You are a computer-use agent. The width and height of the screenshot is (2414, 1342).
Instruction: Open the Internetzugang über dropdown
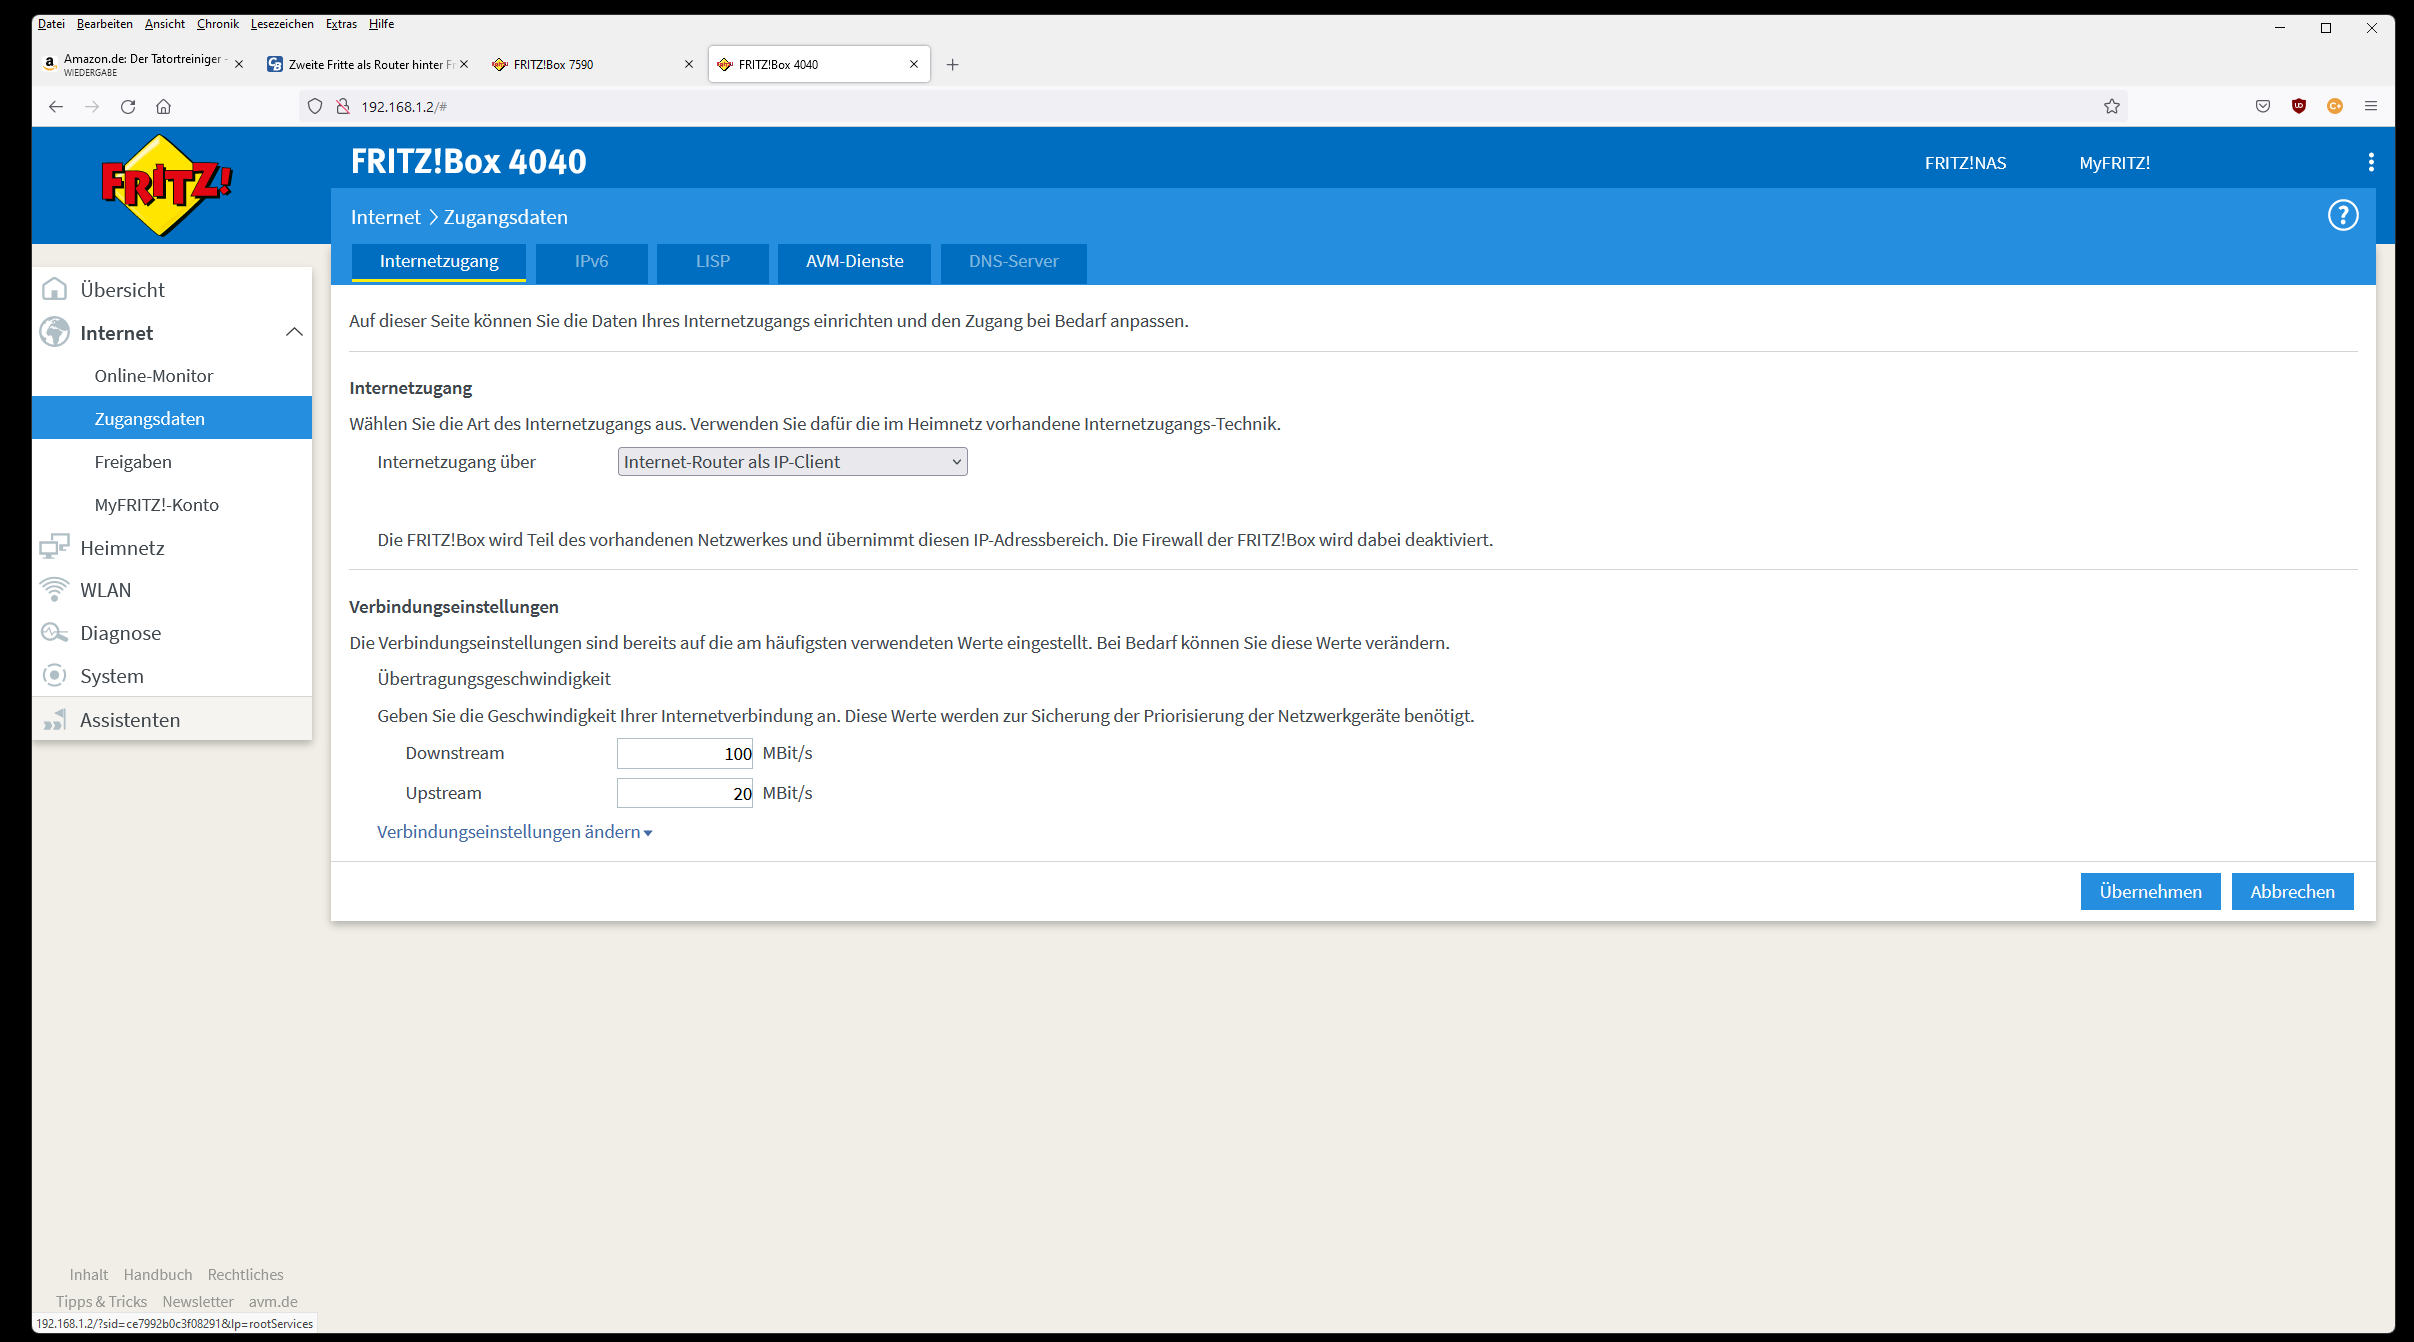tap(793, 462)
